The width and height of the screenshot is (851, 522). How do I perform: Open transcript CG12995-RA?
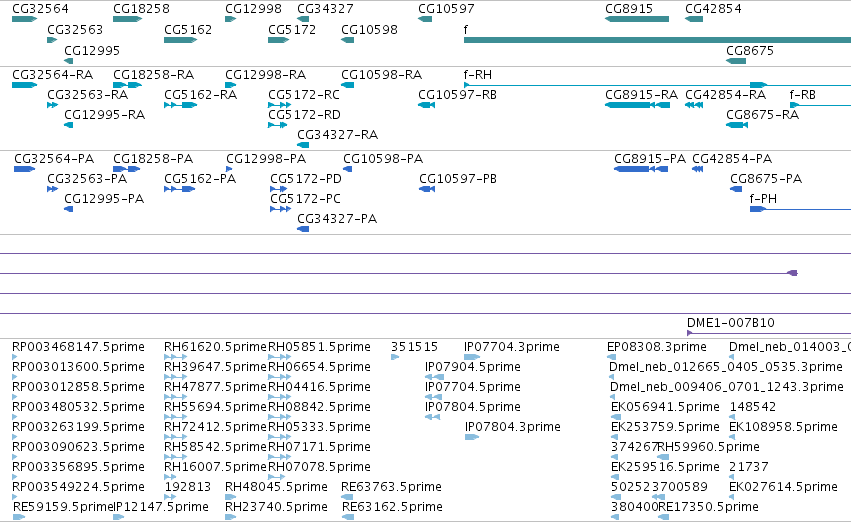[104, 114]
